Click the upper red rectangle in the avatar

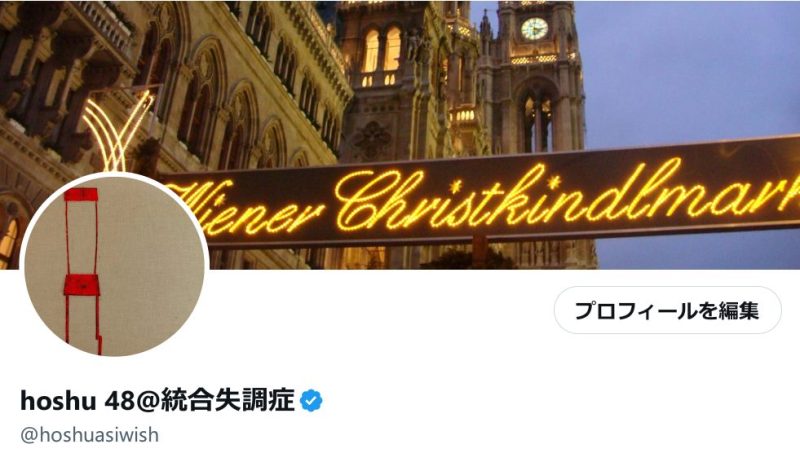(81, 194)
